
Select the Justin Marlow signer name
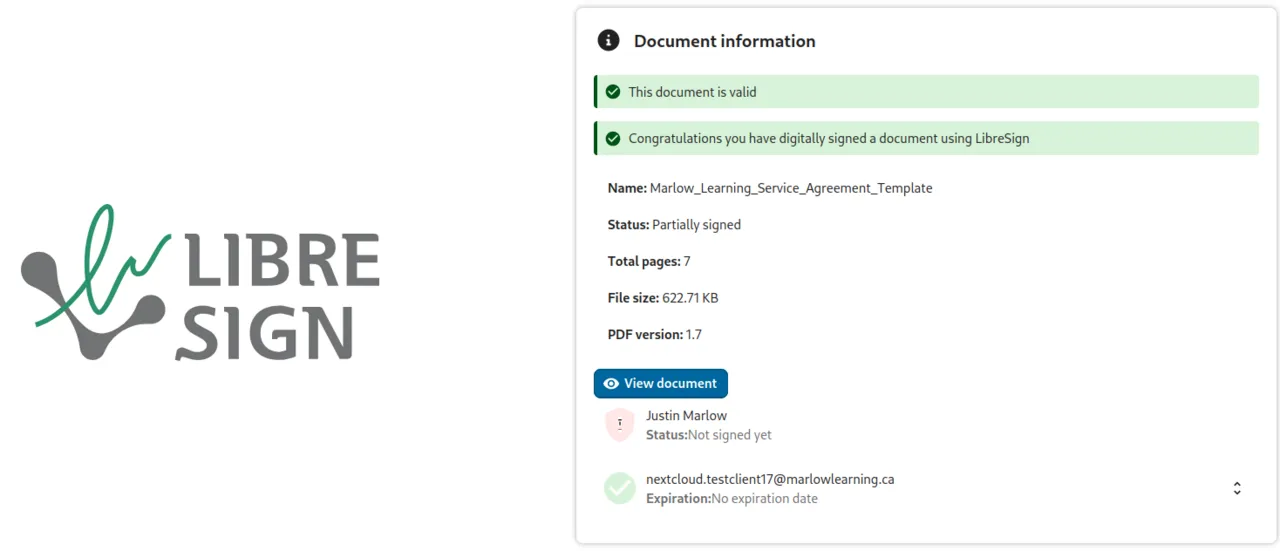point(686,415)
